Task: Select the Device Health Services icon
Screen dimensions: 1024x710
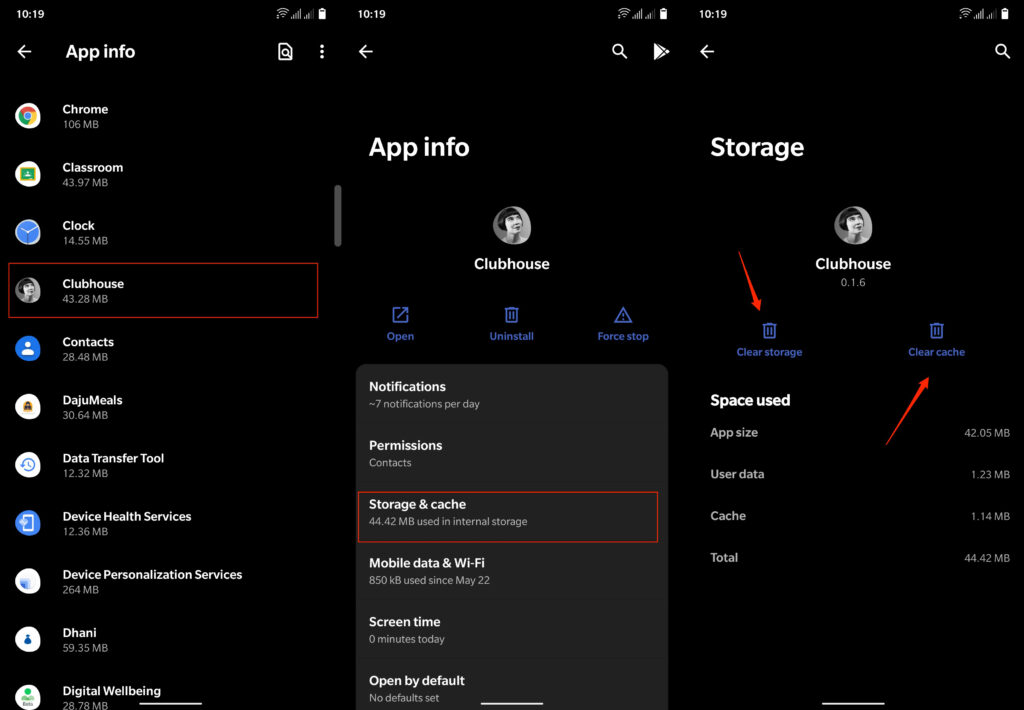Action: (x=28, y=523)
